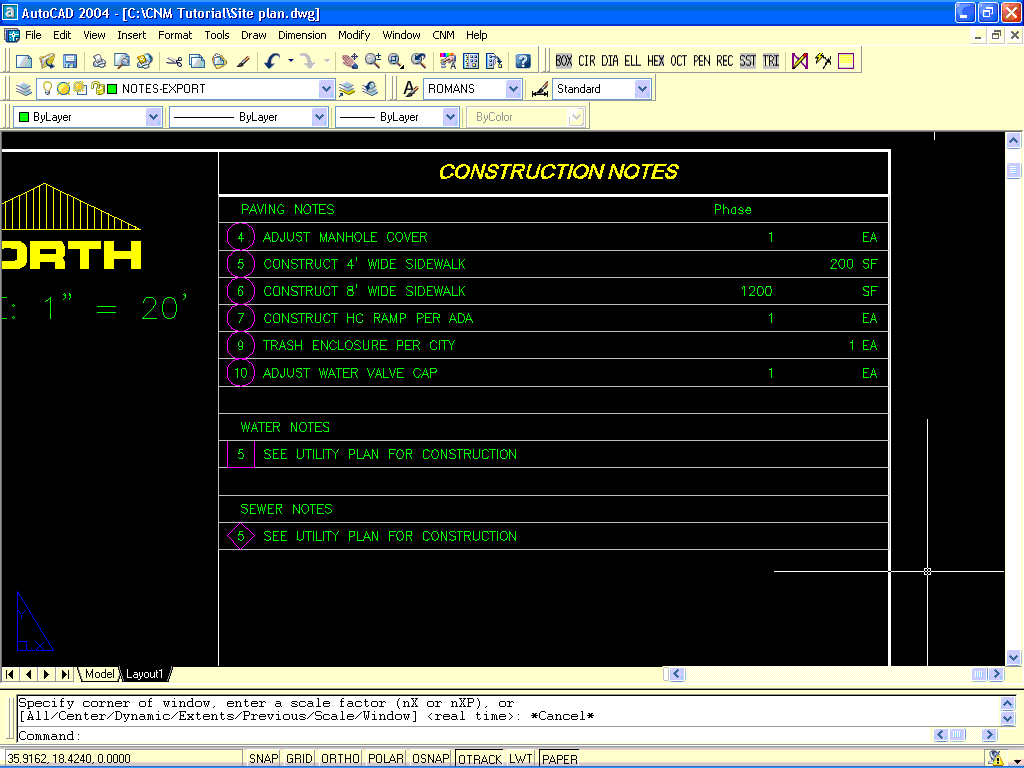Viewport: 1024px width, 768px height.
Task: Open the CNM menu
Action: tap(443, 35)
